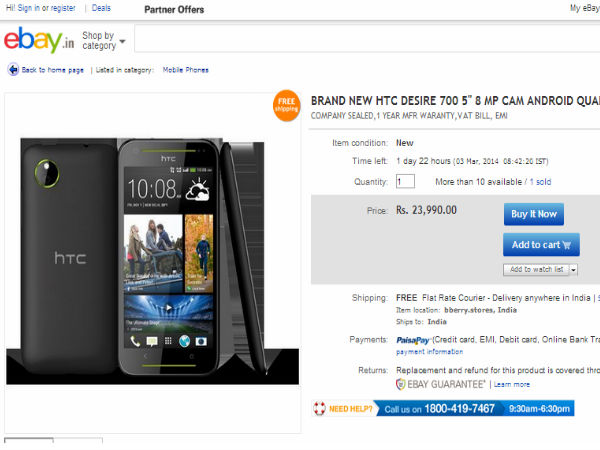Open the Partner Offers menu item
This screenshot has height=450, width=600.
click(173, 10)
